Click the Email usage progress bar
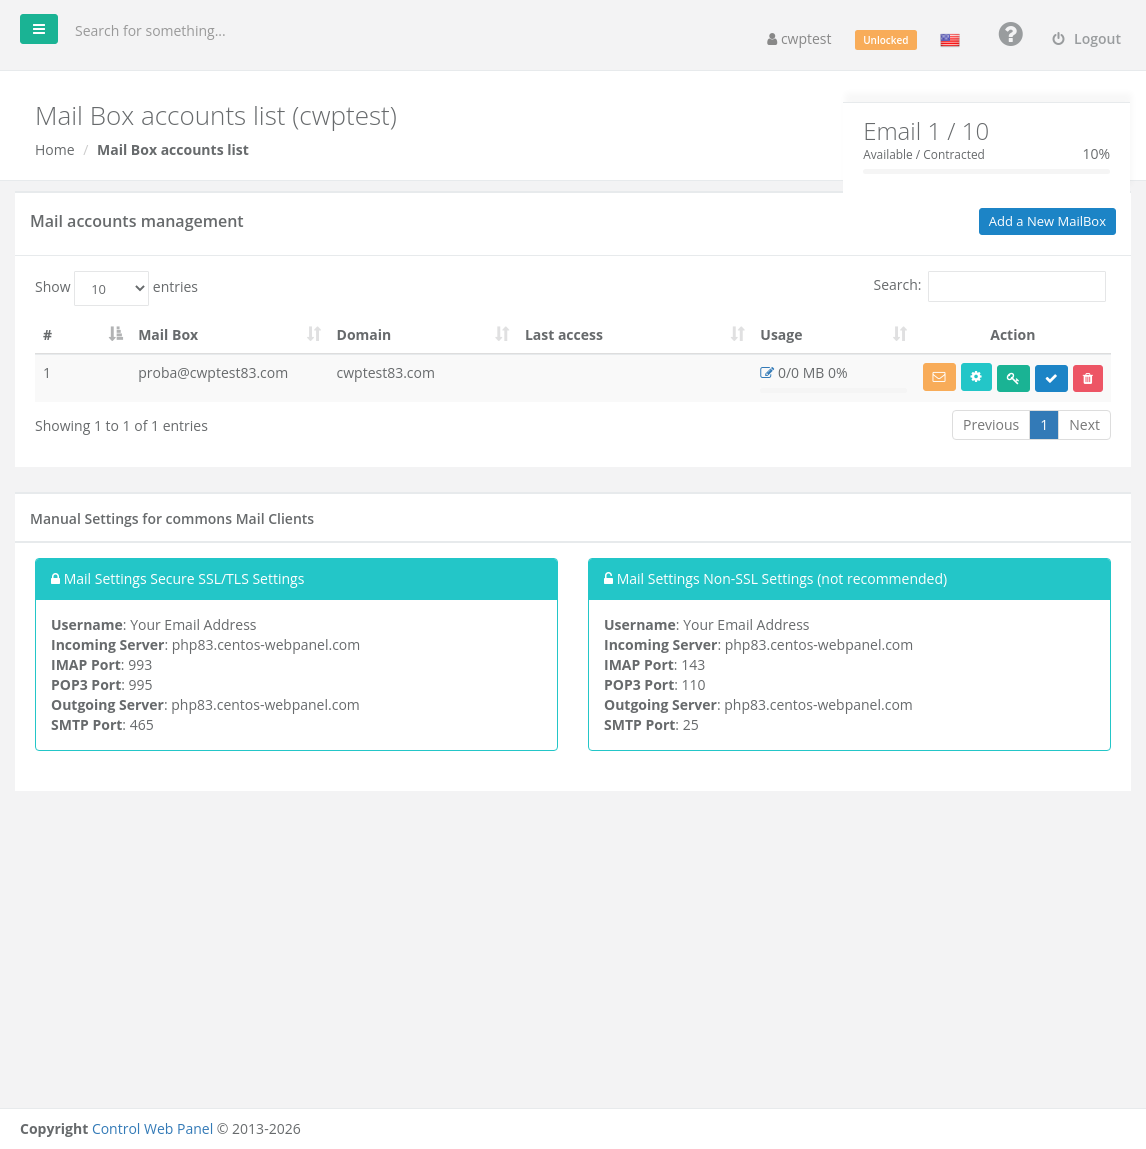This screenshot has width=1146, height=1149. pos(986,171)
